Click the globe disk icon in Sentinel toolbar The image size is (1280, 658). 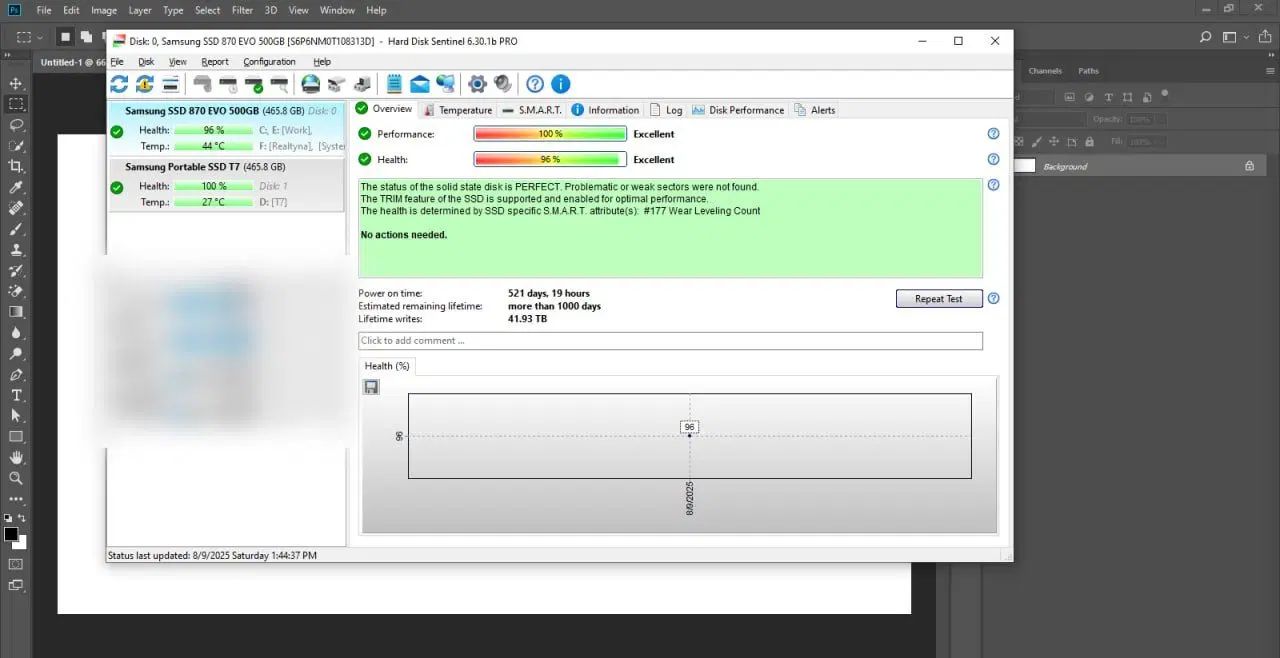[311, 84]
